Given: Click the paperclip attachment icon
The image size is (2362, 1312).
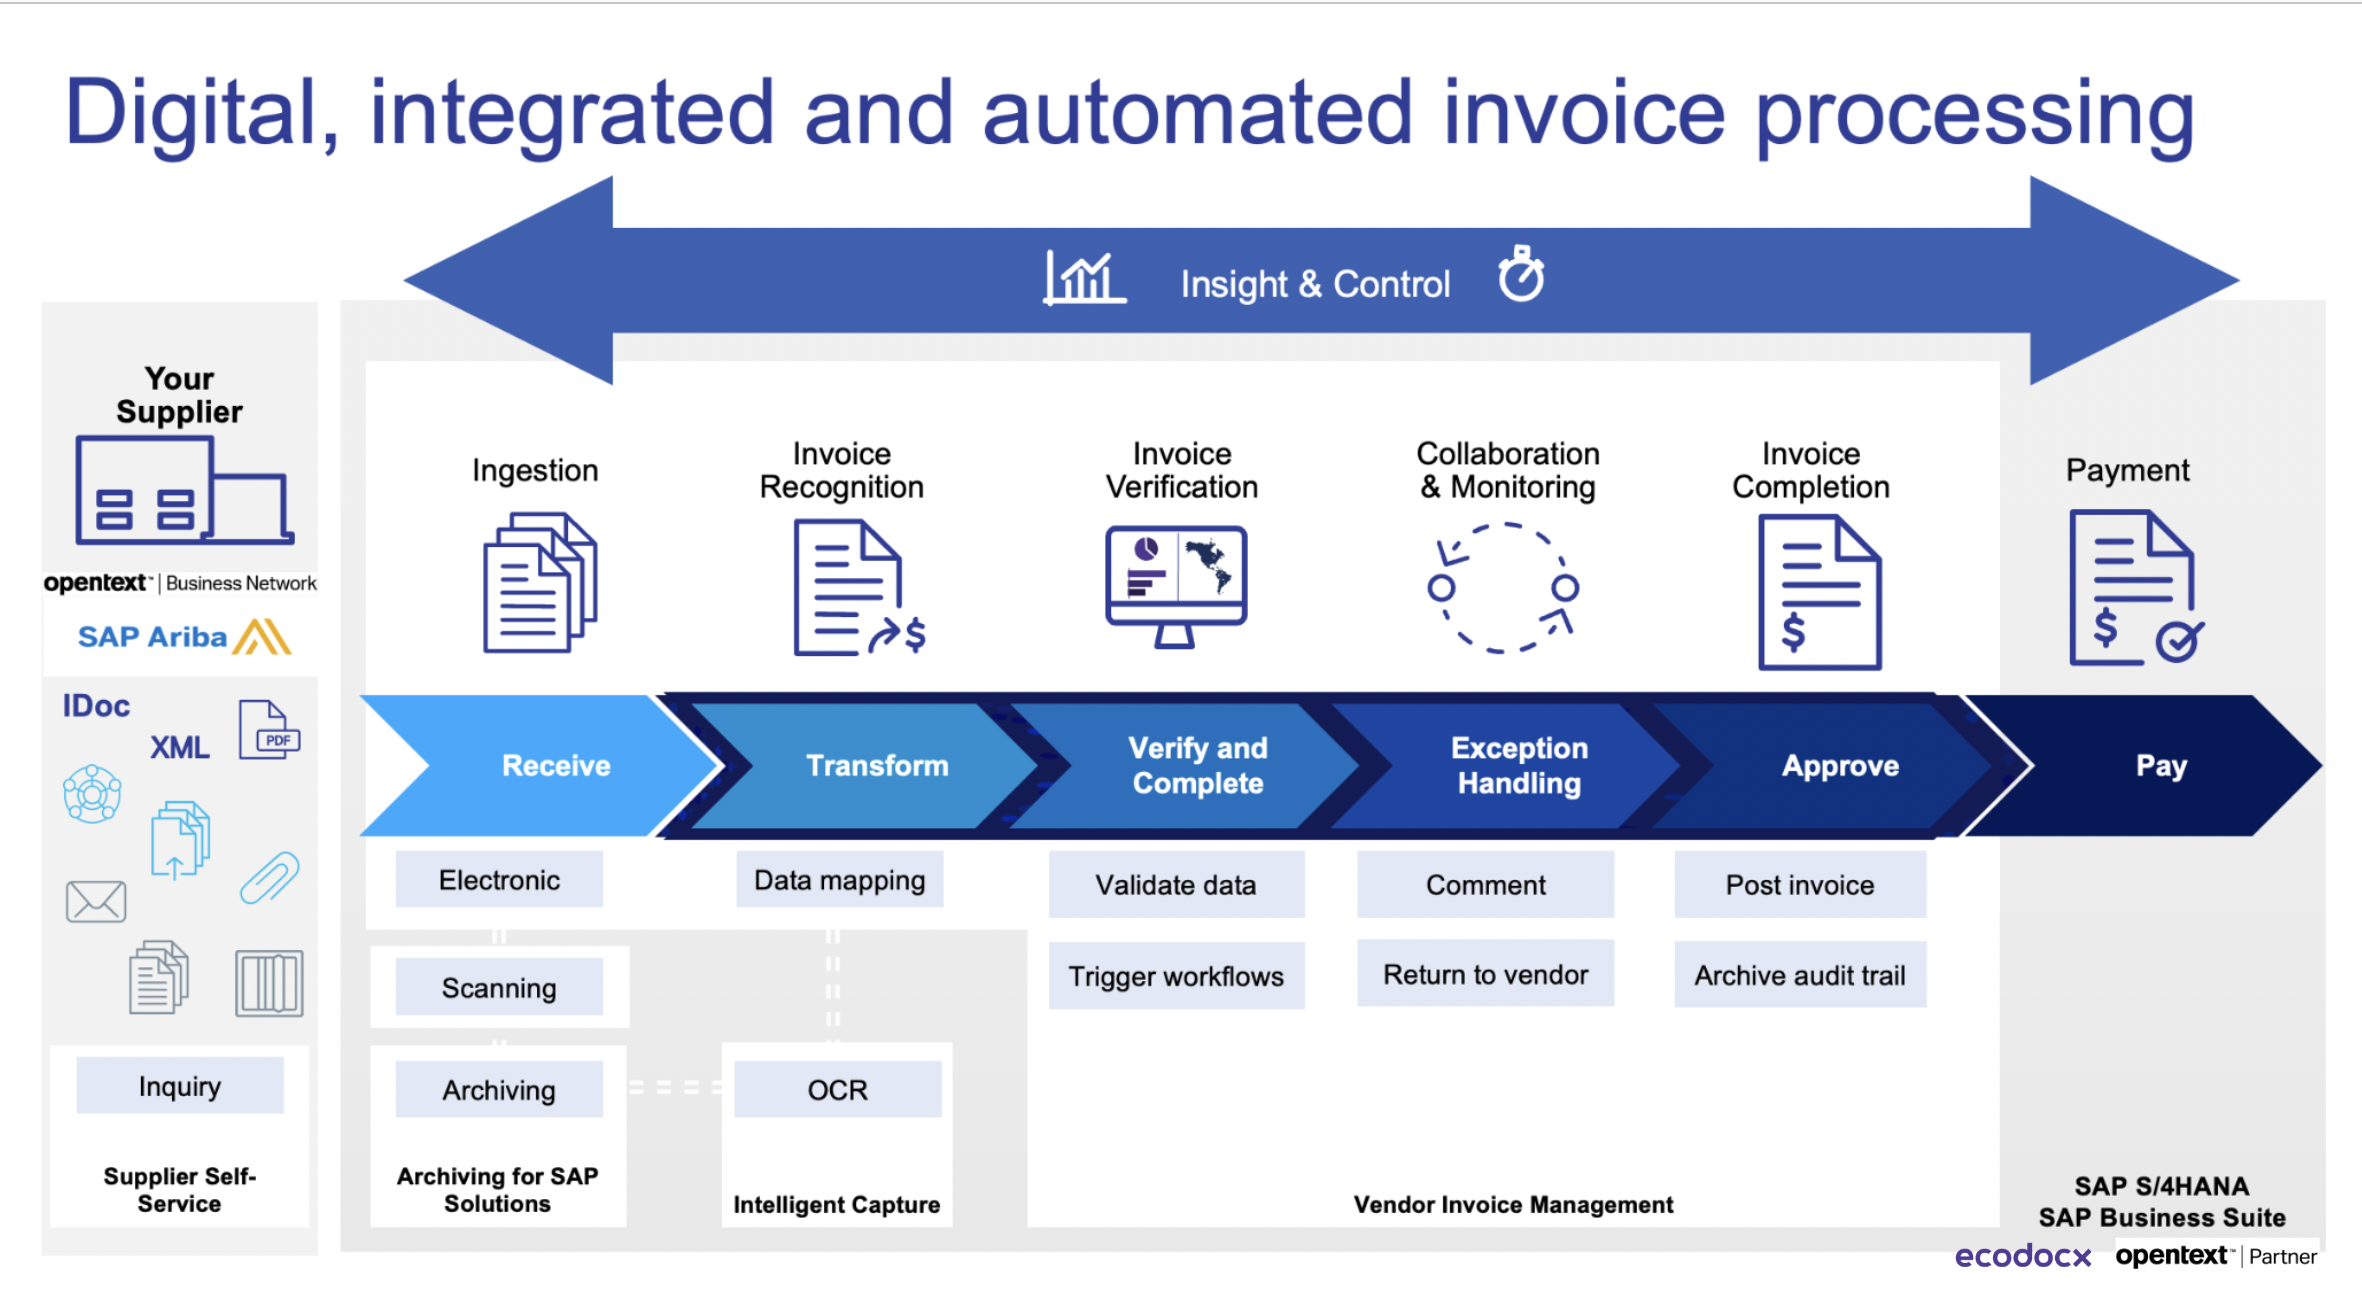Looking at the screenshot, I should [270, 878].
